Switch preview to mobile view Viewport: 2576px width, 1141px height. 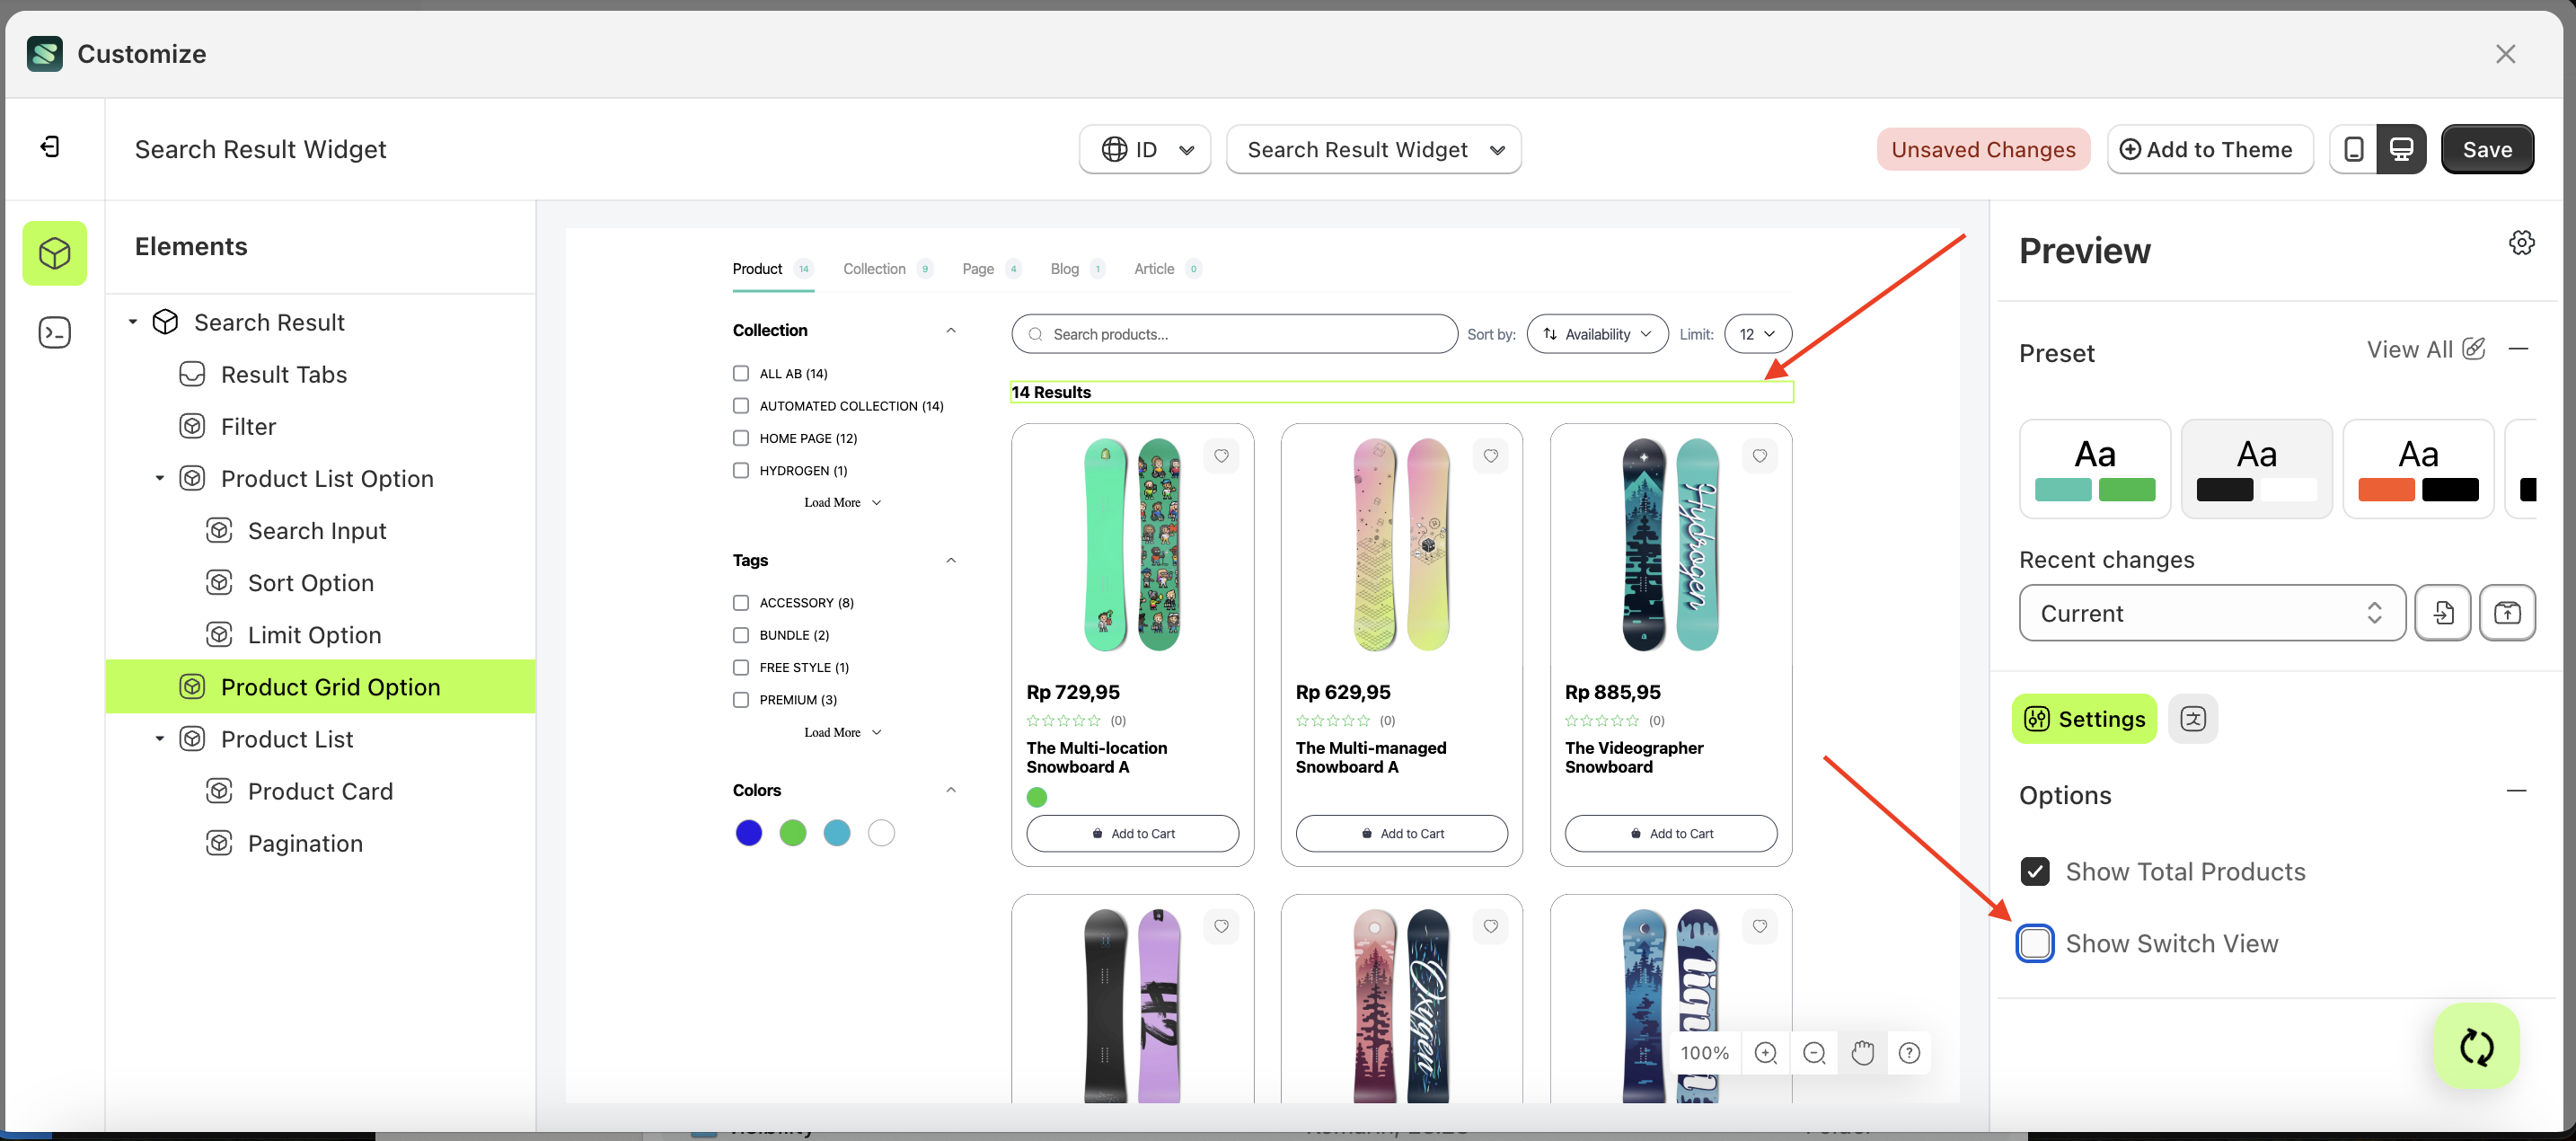(2354, 148)
